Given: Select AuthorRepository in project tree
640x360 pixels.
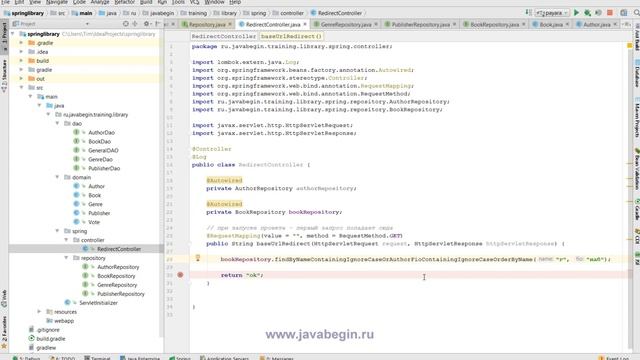Looking at the screenshot, I should click(118, 267).
